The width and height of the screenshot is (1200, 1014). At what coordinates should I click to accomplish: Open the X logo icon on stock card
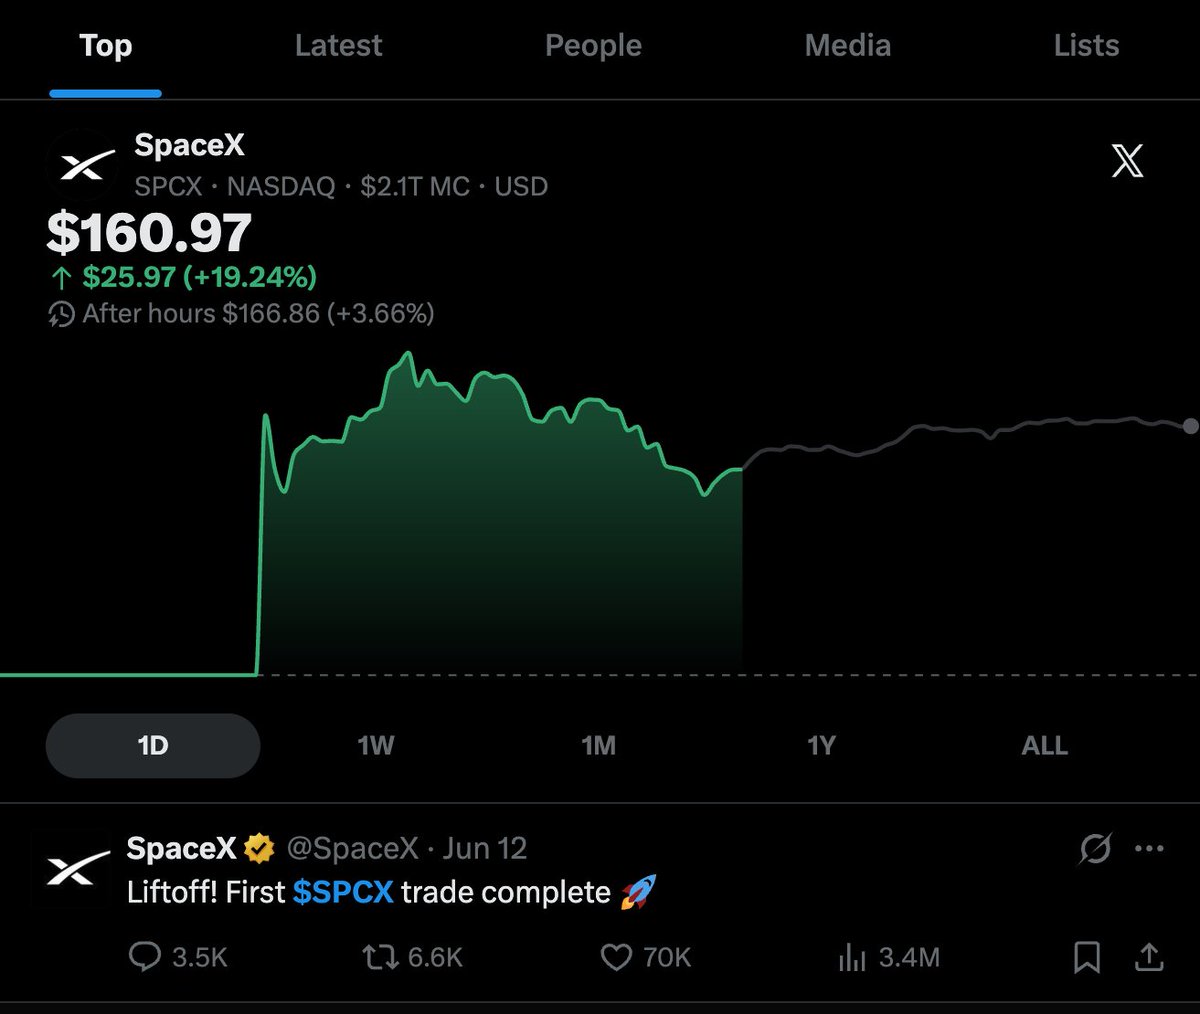click(1127, 161)
